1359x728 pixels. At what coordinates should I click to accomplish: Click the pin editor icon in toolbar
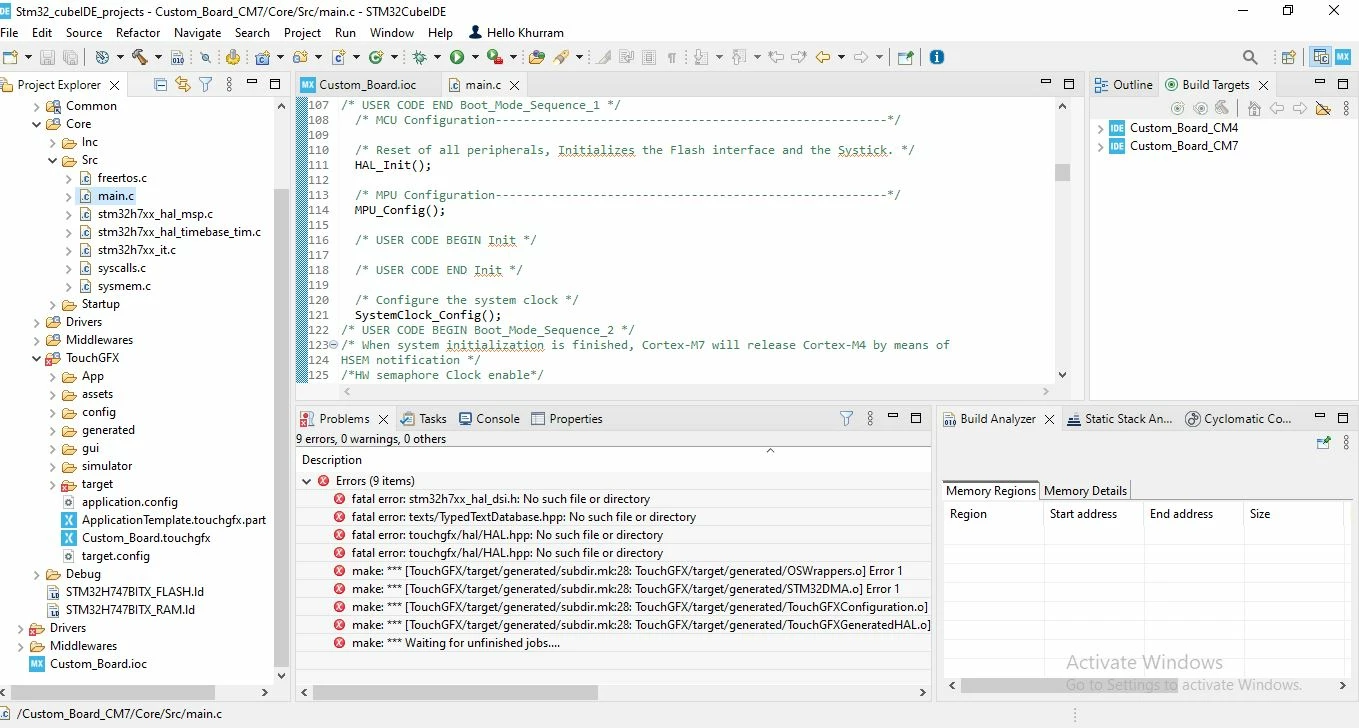coord(904,57)
